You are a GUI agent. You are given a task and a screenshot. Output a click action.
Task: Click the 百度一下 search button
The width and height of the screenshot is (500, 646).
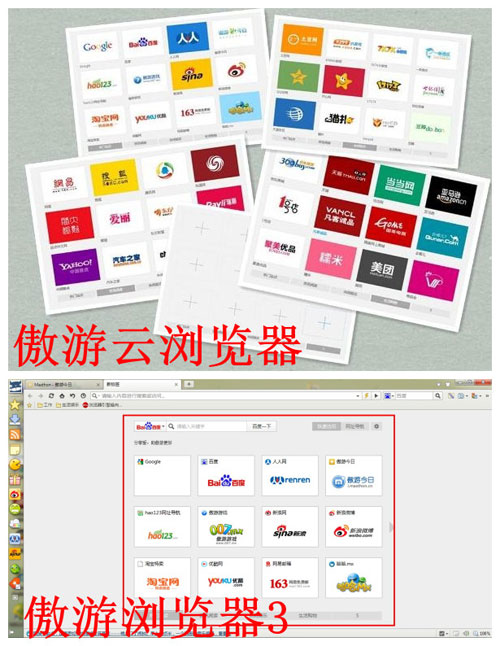262,426
